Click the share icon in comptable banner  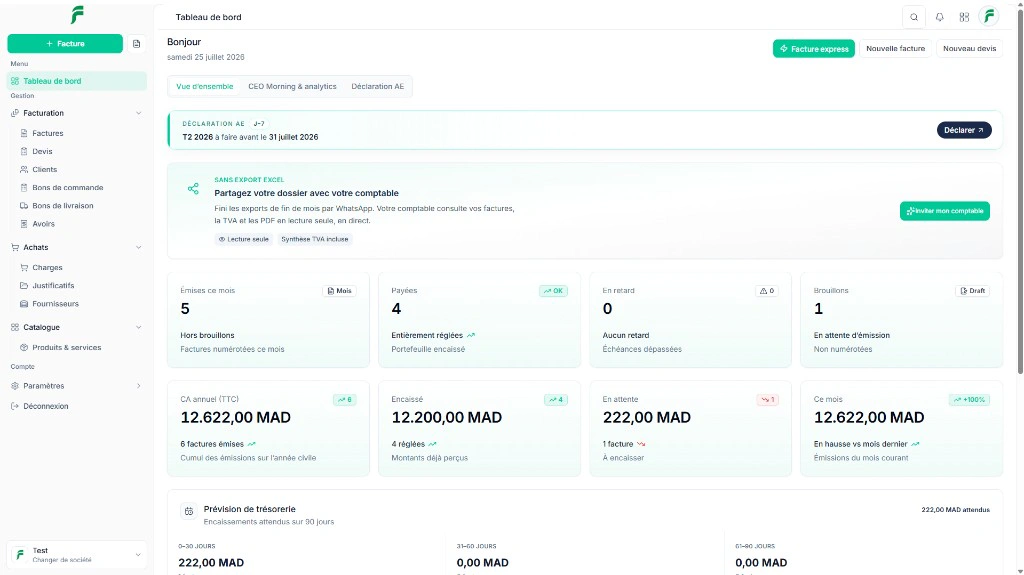pos(193,189)
